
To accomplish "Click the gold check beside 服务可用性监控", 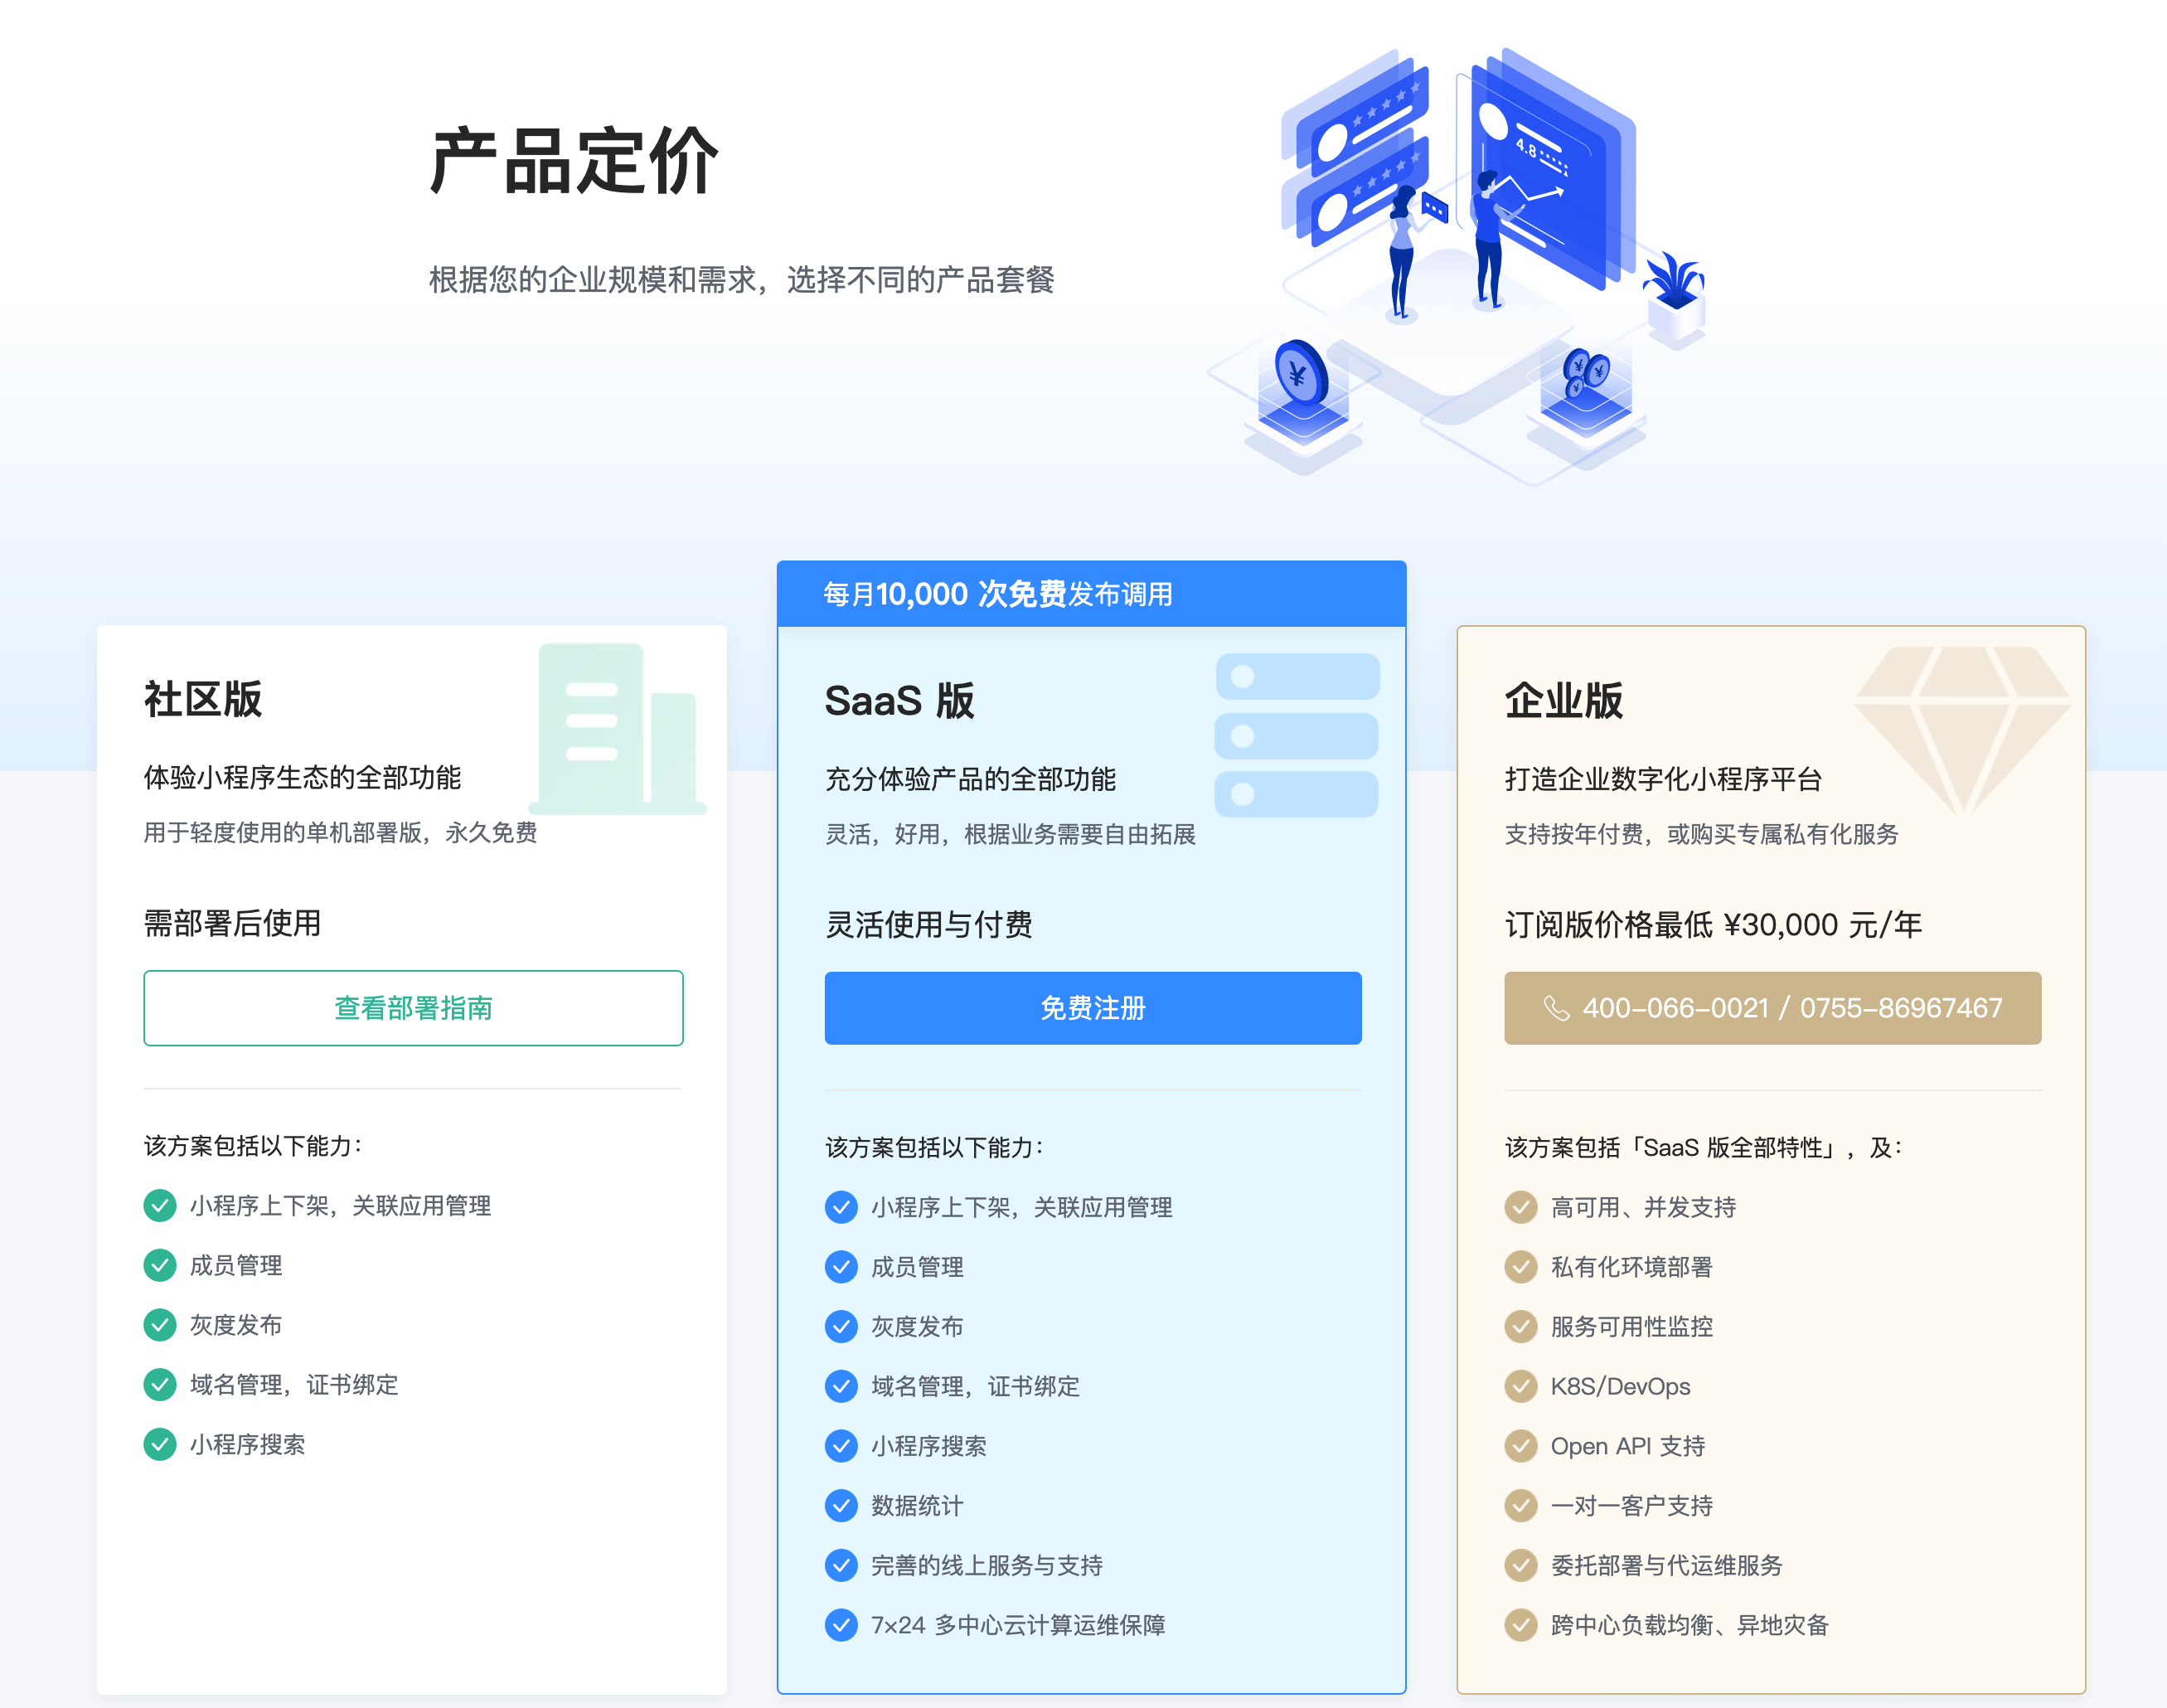I will [1521, 1327].
